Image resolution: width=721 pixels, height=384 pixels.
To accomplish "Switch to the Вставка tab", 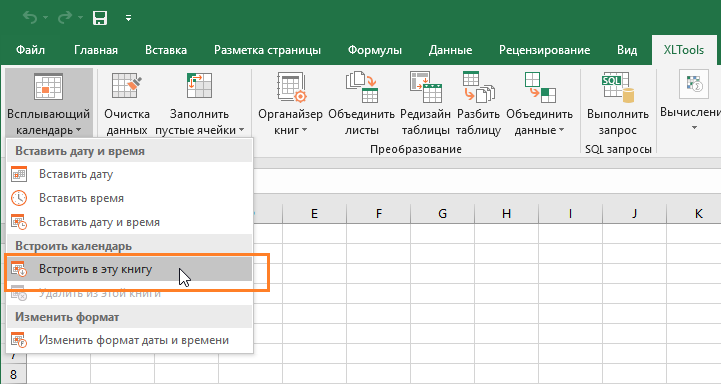I will 166,50.
